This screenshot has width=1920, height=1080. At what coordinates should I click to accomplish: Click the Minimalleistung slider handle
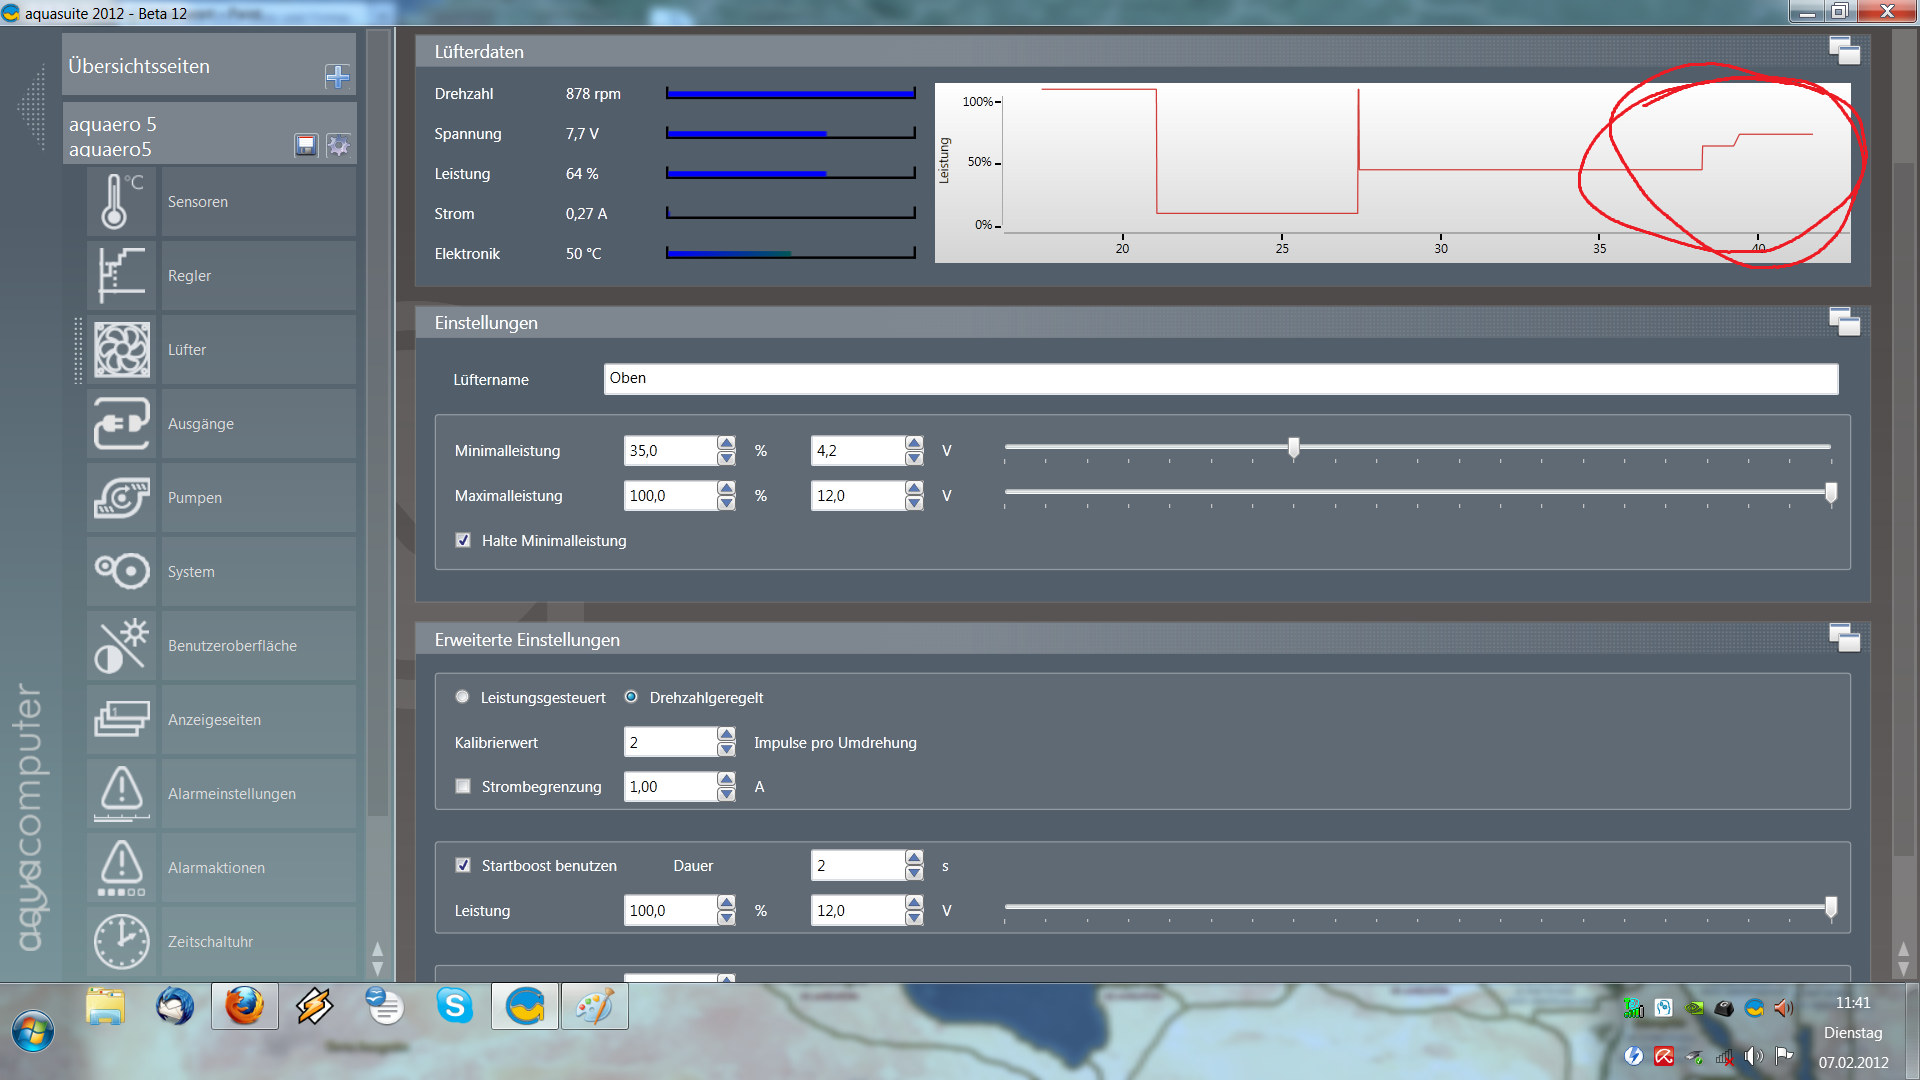(x=1294, y=448)
